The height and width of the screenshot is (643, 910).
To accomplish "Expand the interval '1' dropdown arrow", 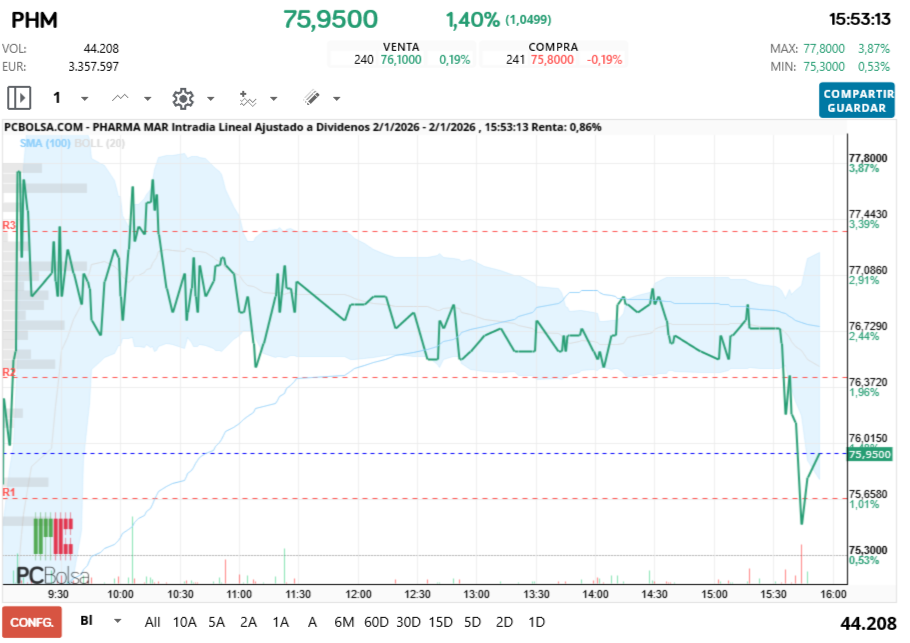I will tap(84, 99).
